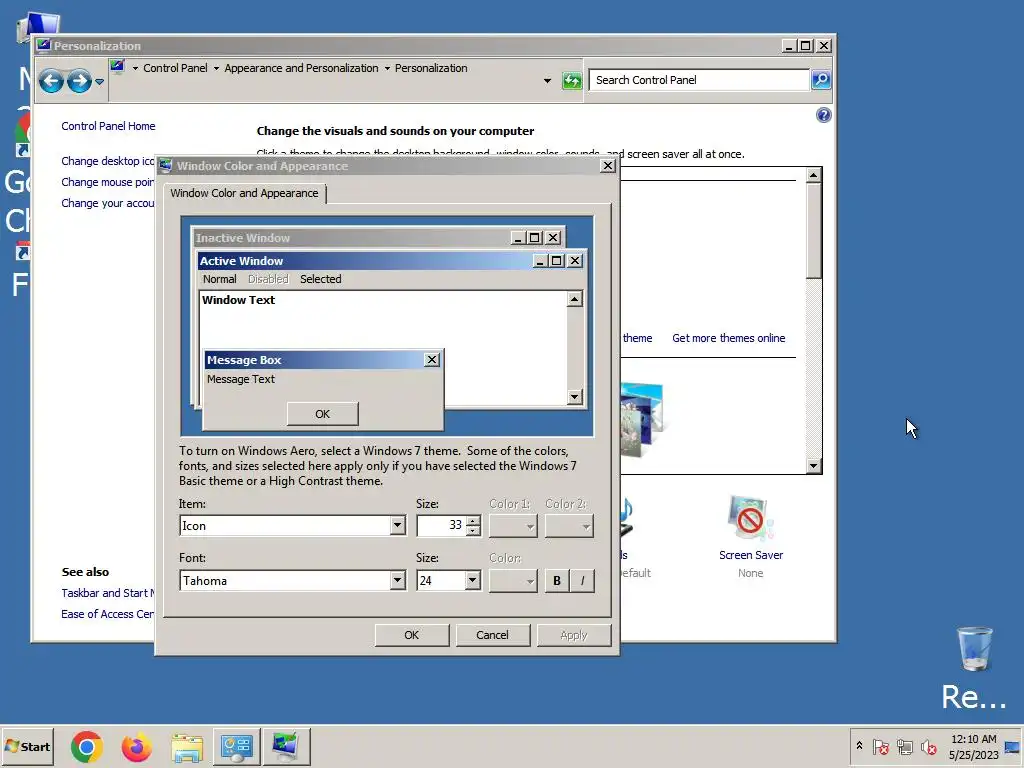Open Taskbar and Start Menu link
Screen dimensions: 1024x768
pyautogui.click(x=108, y=593)
